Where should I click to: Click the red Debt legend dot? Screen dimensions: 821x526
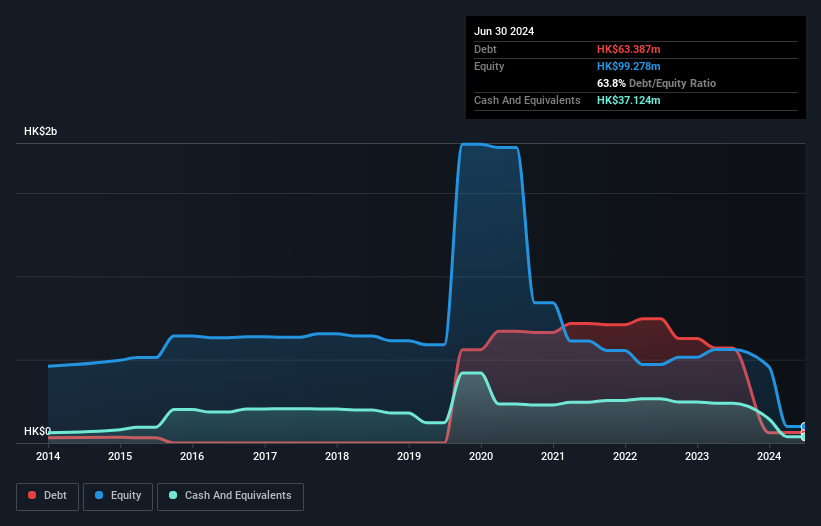(32, 495)
